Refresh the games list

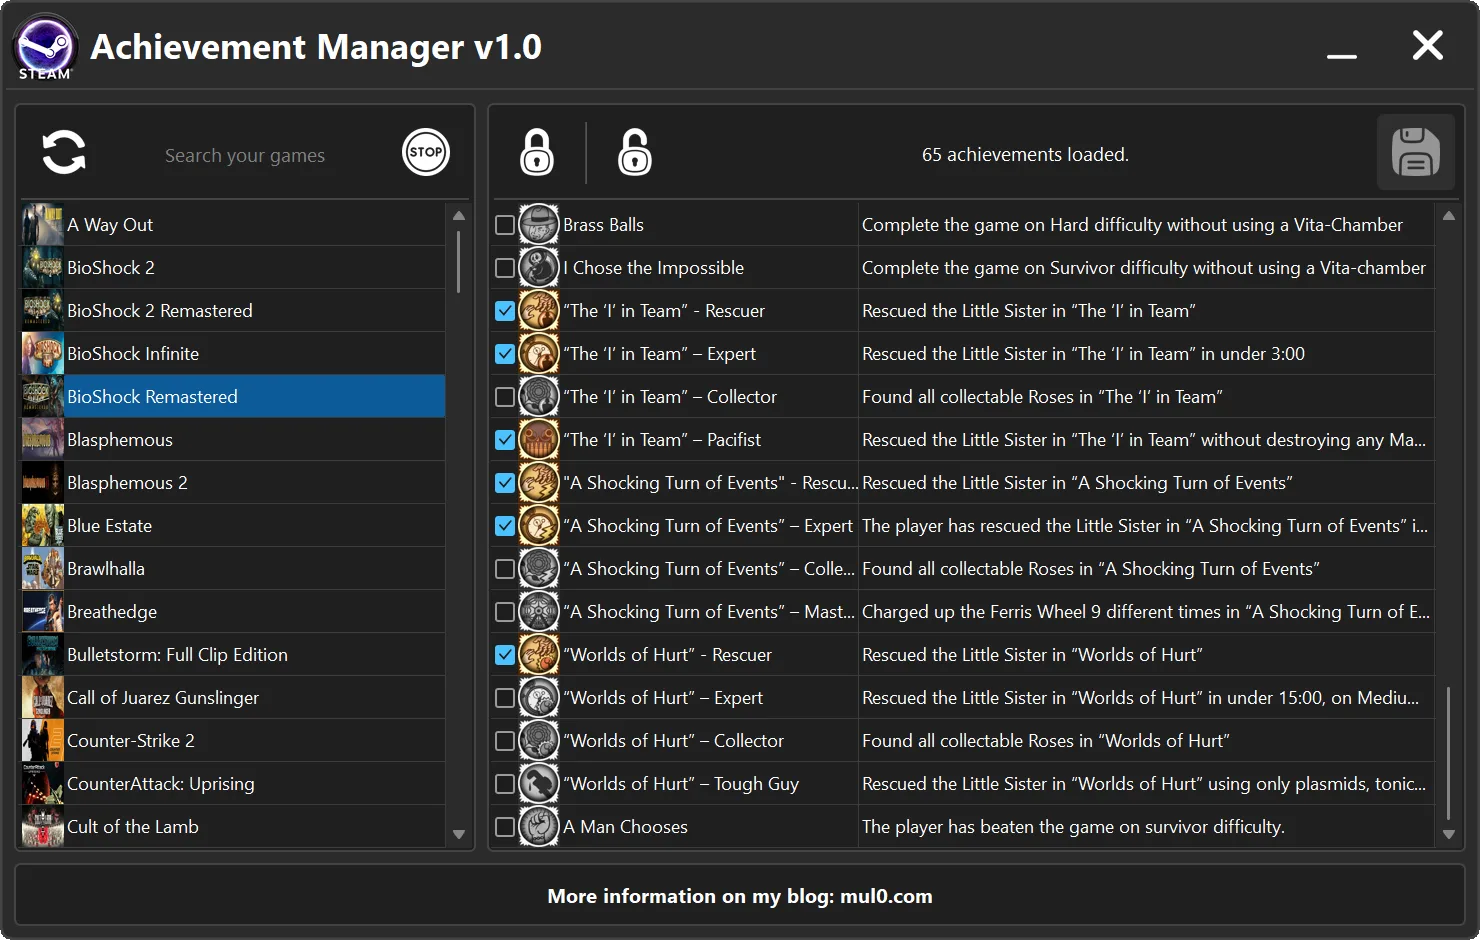coord(64,153)
